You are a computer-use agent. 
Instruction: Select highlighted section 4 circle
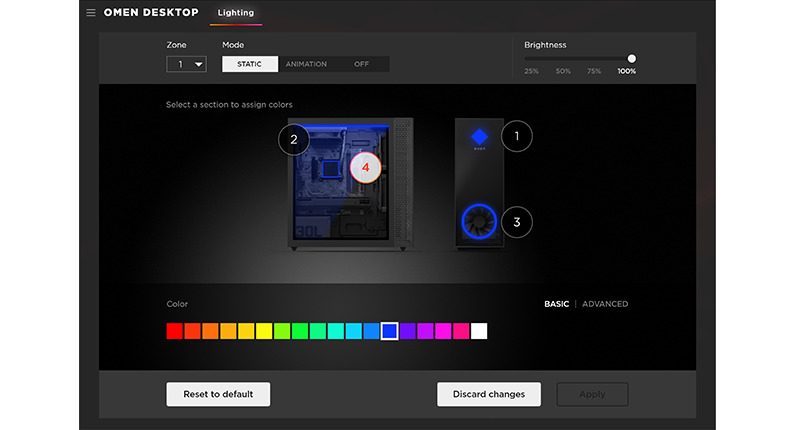point(365,168)
